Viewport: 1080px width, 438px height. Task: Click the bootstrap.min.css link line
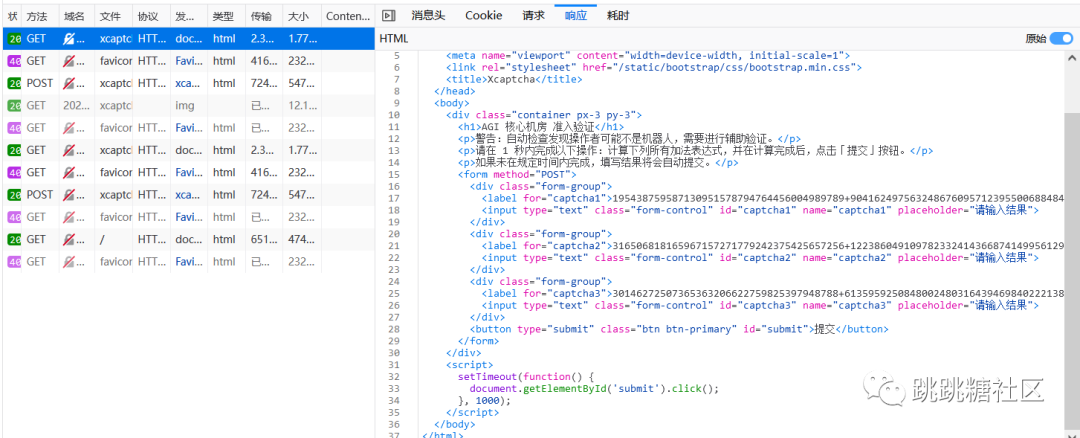[654, 67]
